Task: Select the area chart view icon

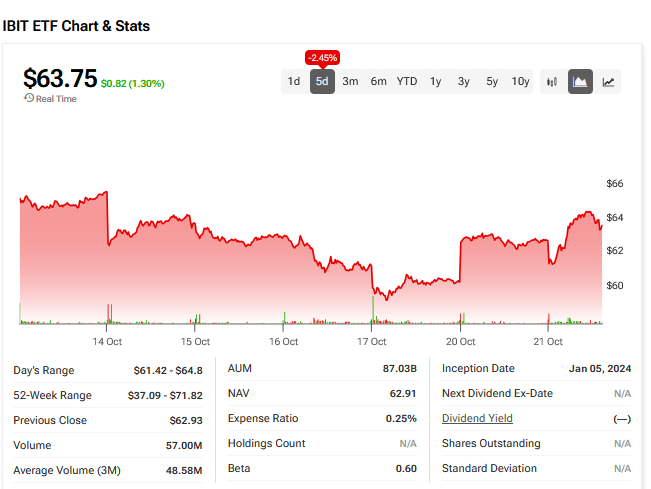Action: pos(580,82)
